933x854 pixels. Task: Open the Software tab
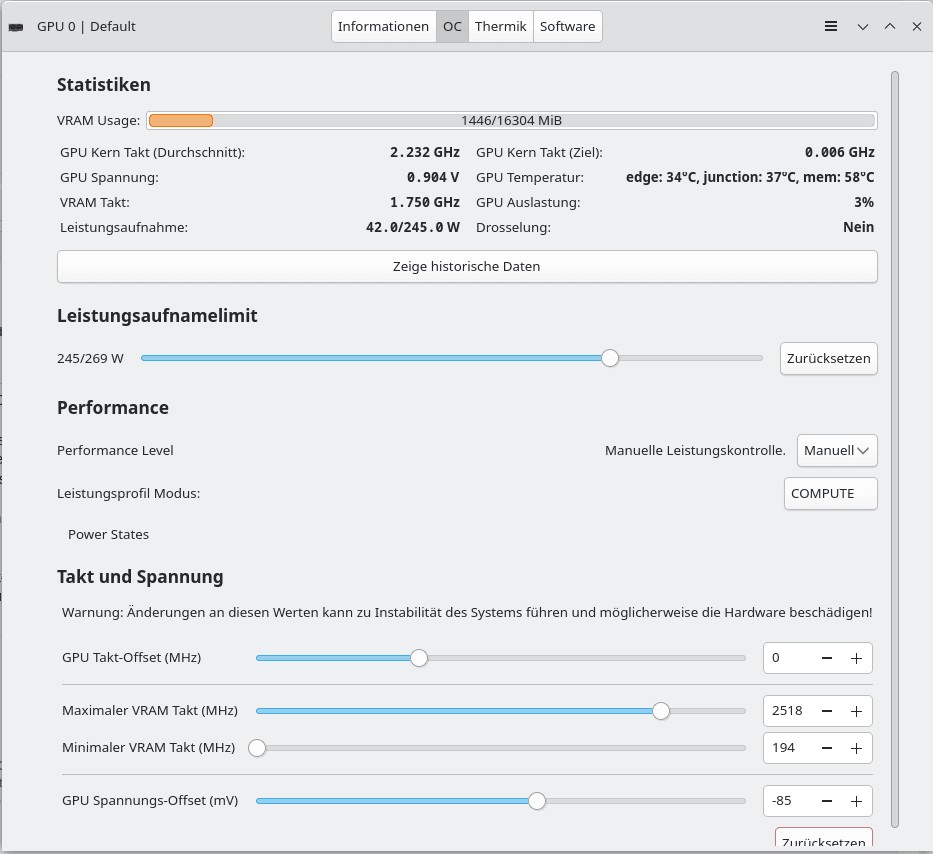567,27
